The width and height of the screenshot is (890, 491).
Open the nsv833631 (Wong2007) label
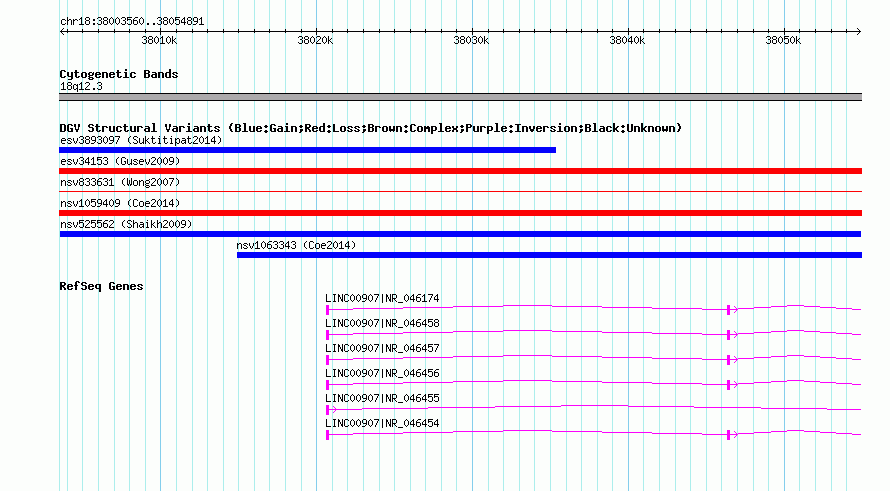120,182
